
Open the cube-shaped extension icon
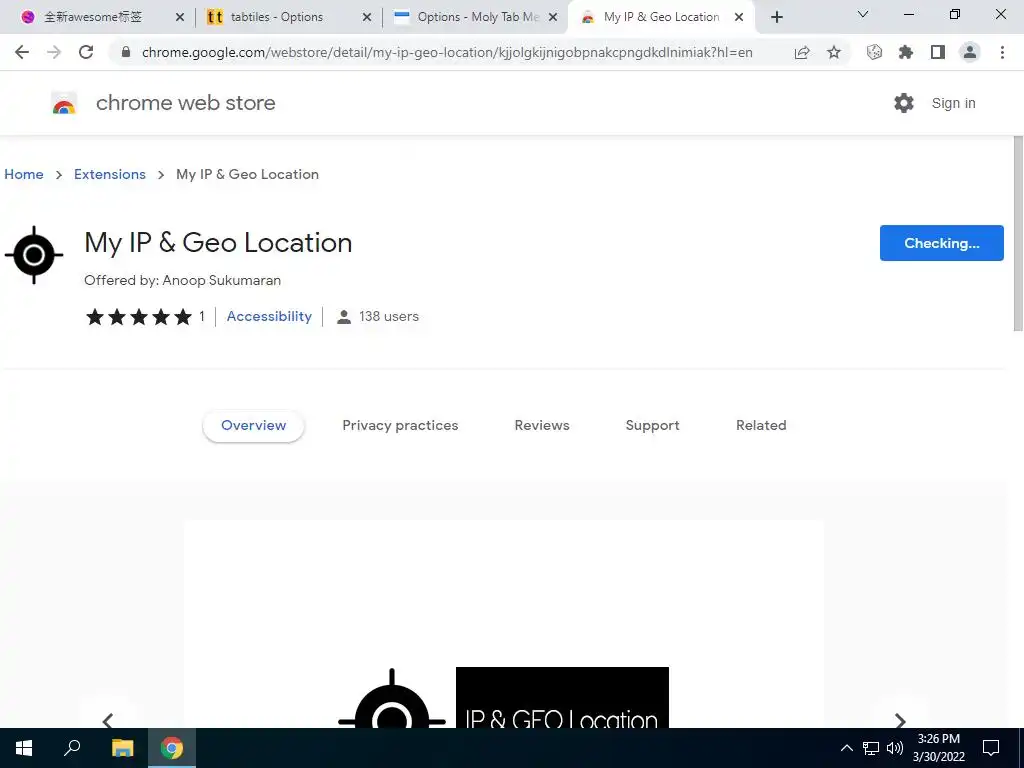pos(874,52)
